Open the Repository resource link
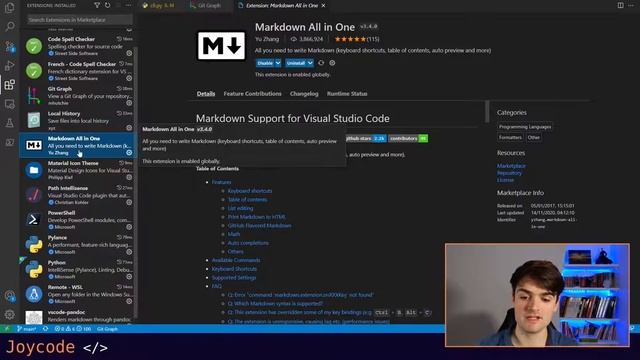640x360 pixels. [x=509, y=173]
